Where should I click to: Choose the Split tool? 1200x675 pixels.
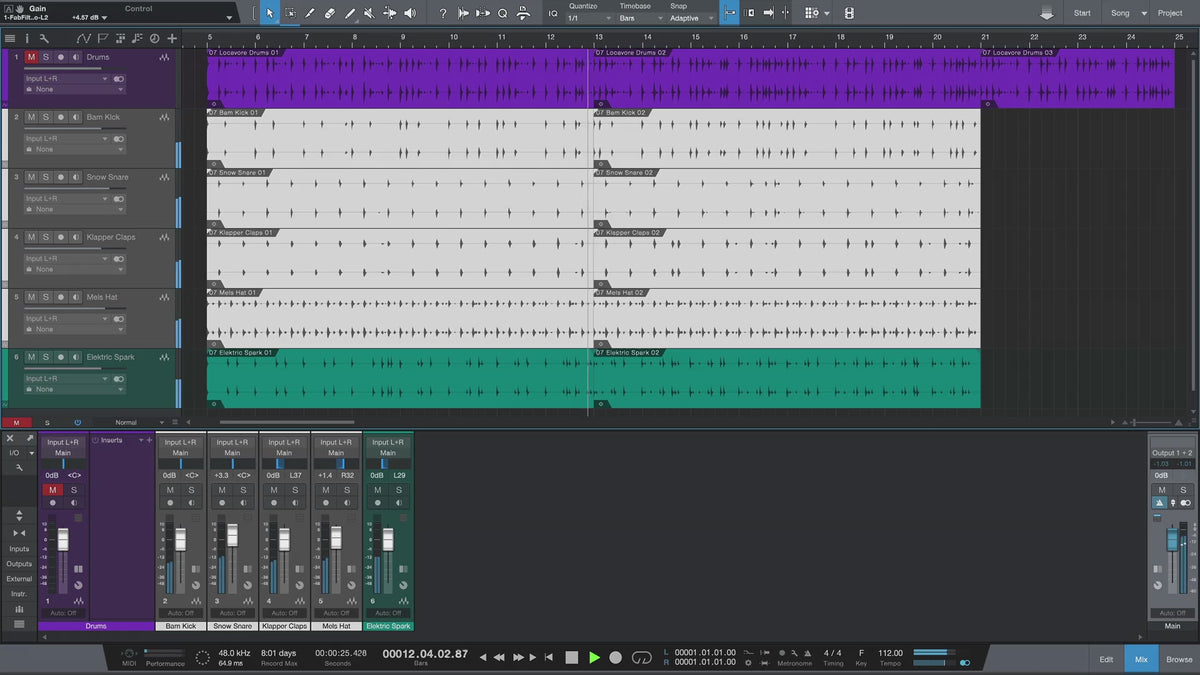[310, 13]
